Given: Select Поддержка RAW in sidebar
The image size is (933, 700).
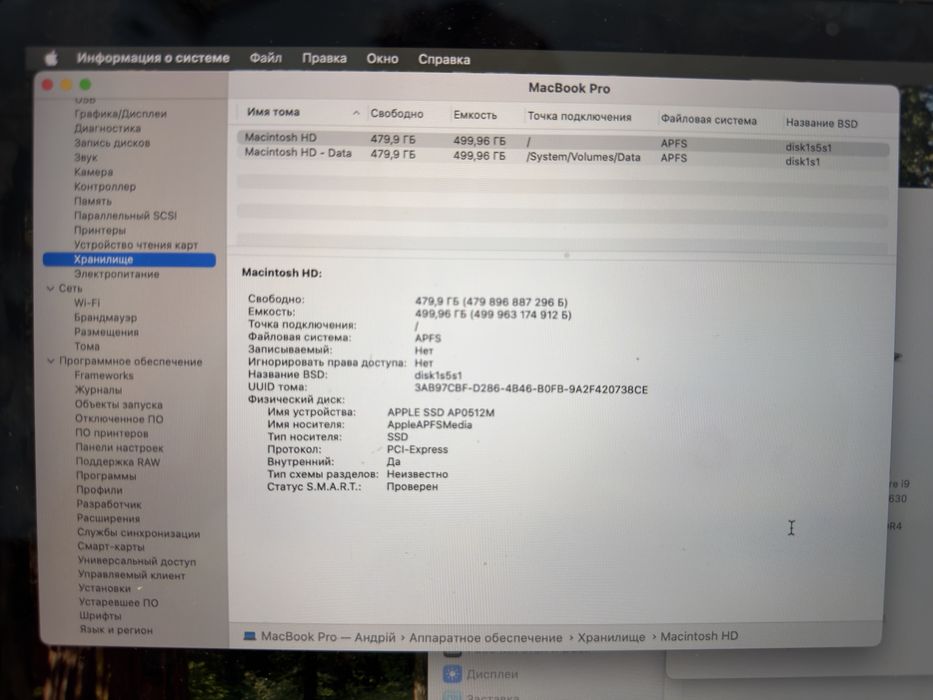Looking at the screenshot, I should coord(118,461).
